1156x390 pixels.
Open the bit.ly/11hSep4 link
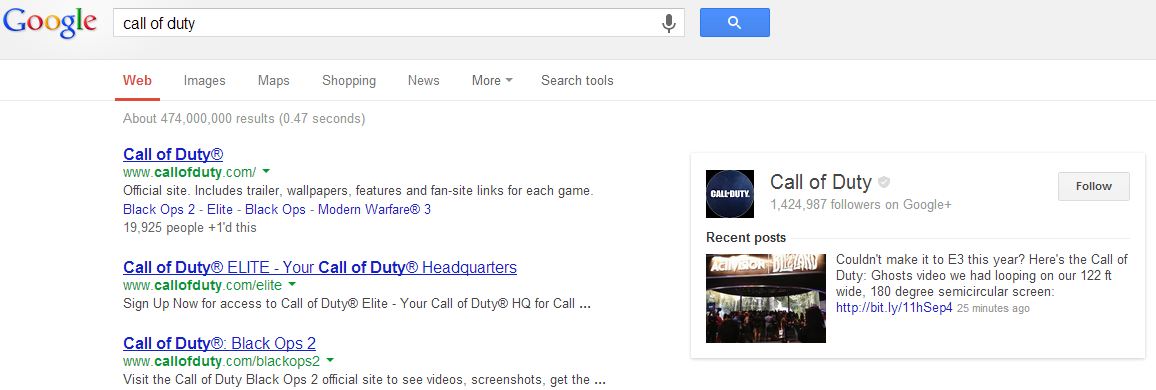tap(894, 307)
